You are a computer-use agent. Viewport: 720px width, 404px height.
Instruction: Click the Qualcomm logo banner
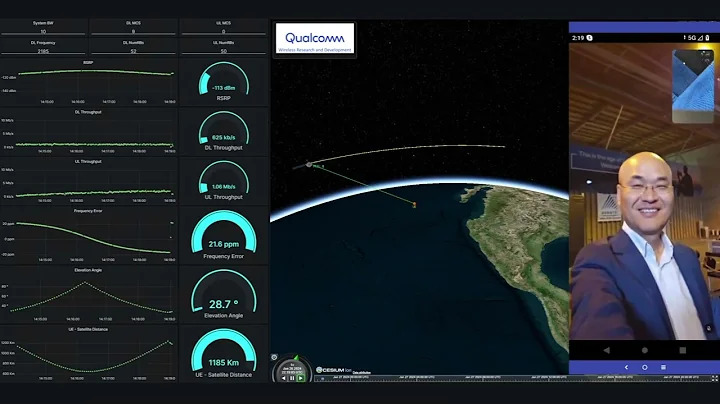coord(315,39)
